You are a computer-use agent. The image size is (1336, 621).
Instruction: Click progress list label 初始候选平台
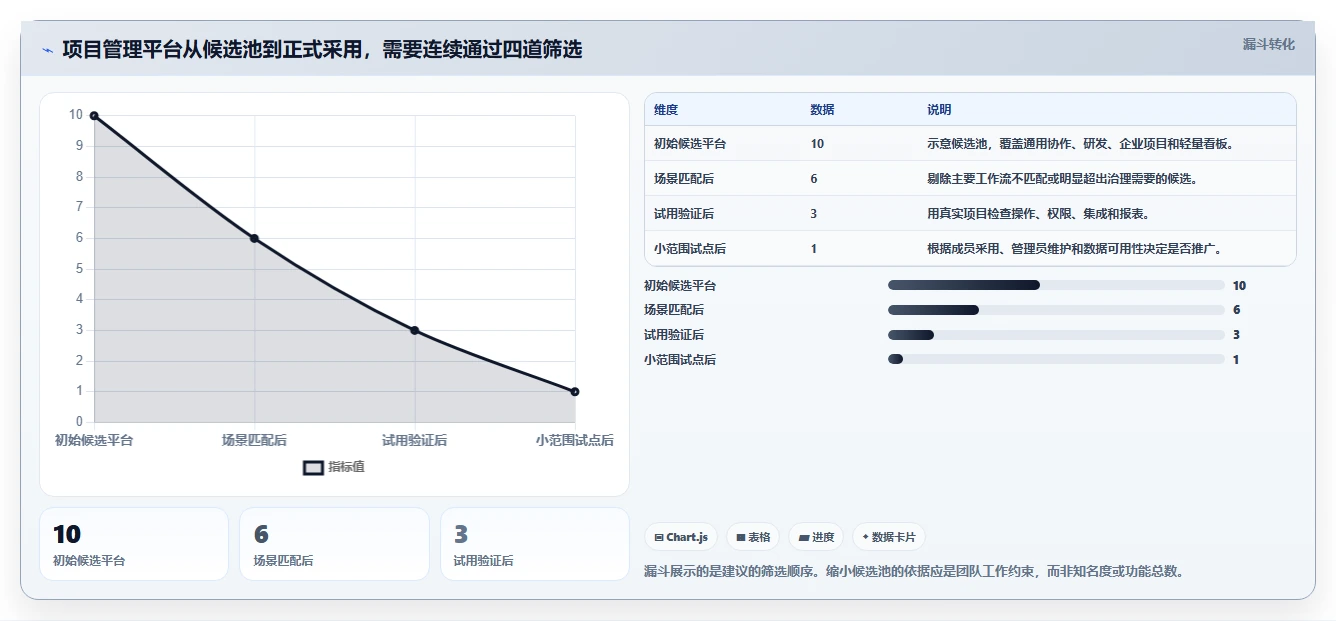680,286
